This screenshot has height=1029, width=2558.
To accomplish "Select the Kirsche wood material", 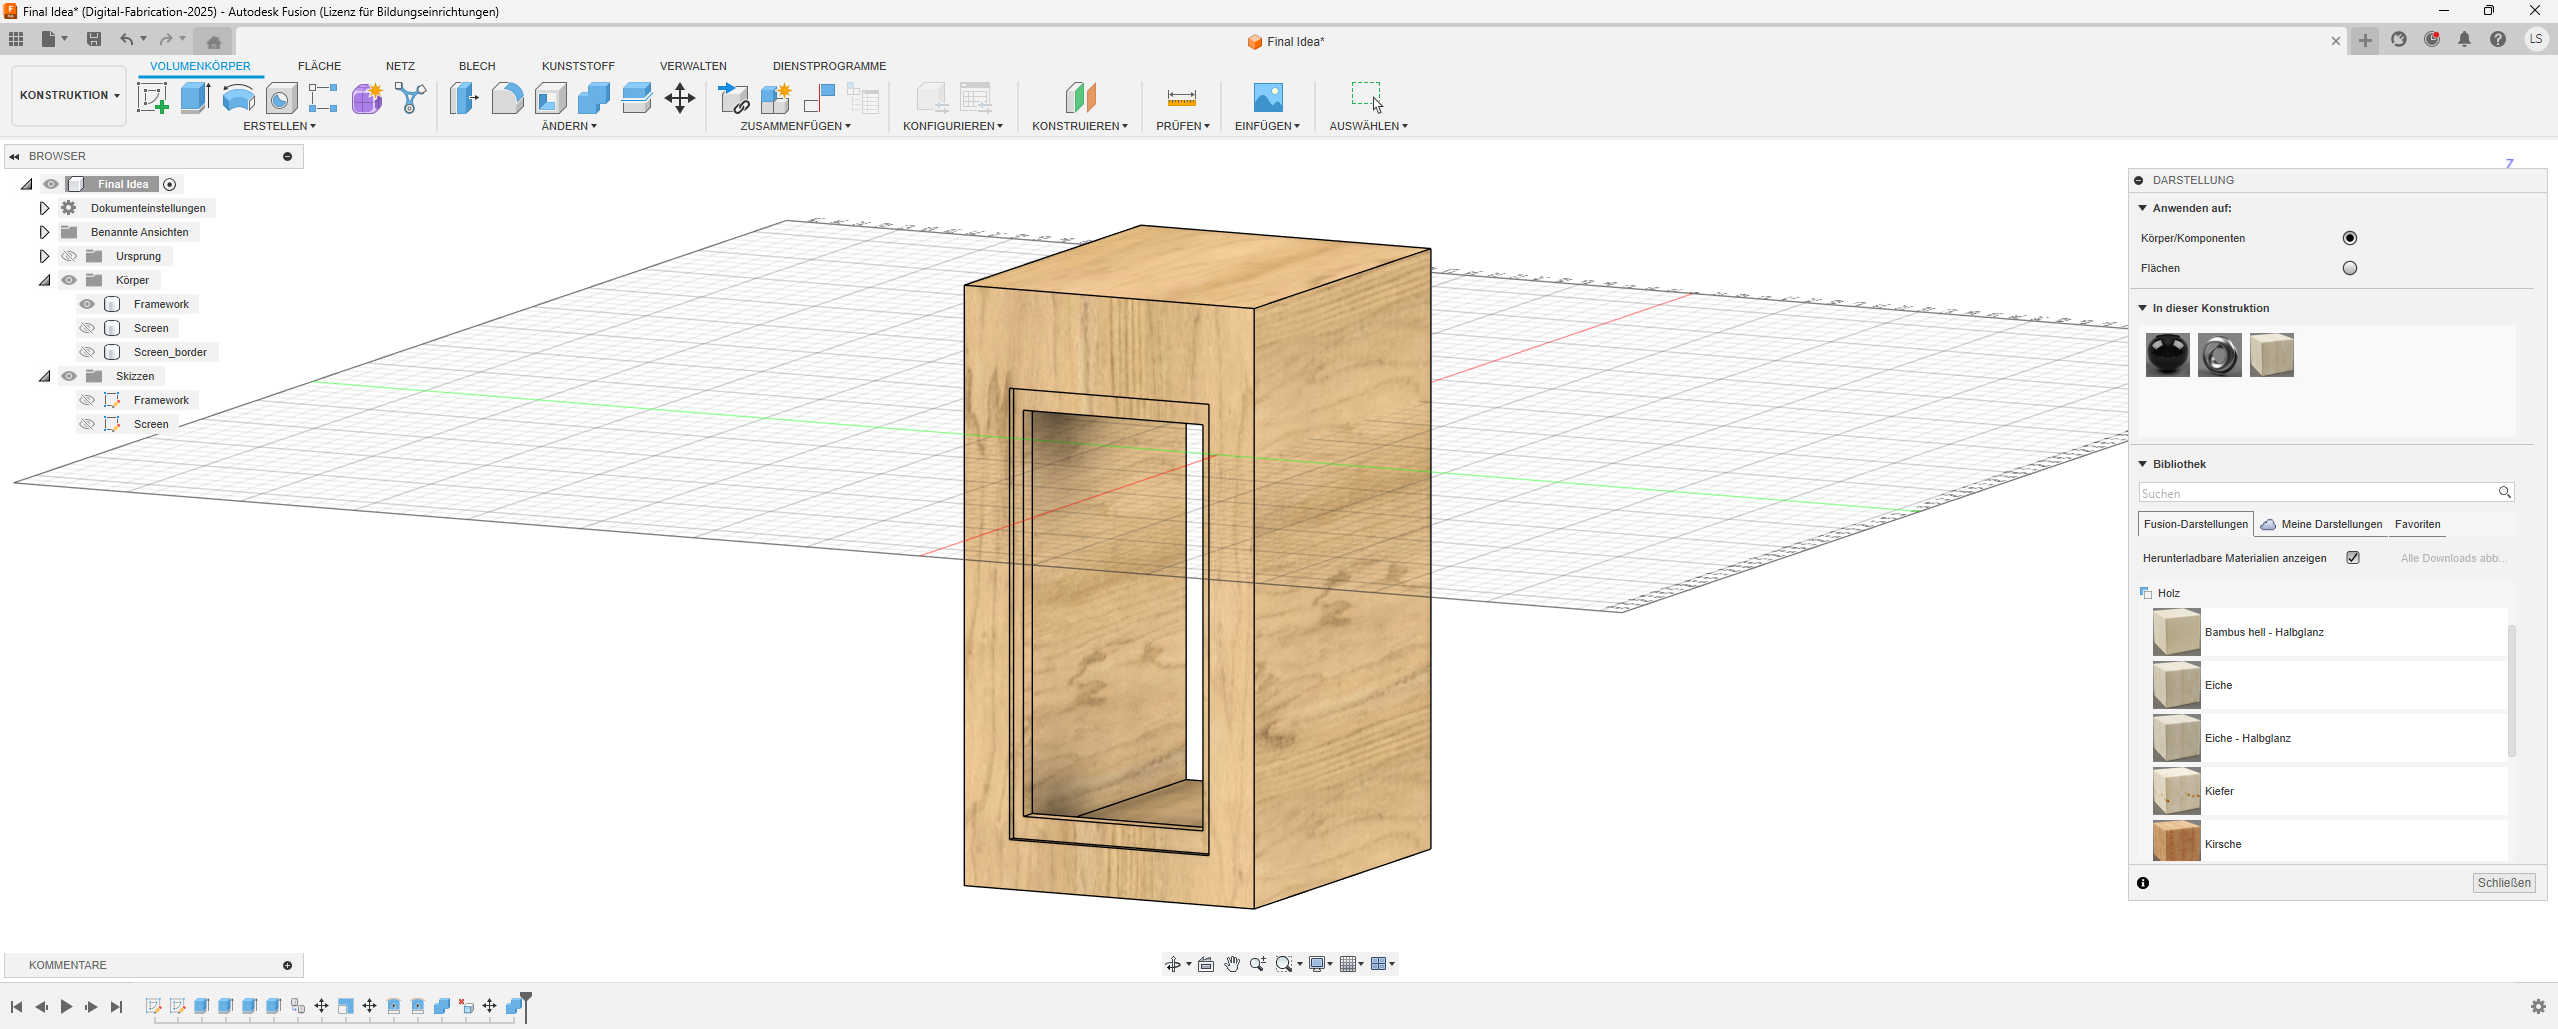I will 2223,844.
